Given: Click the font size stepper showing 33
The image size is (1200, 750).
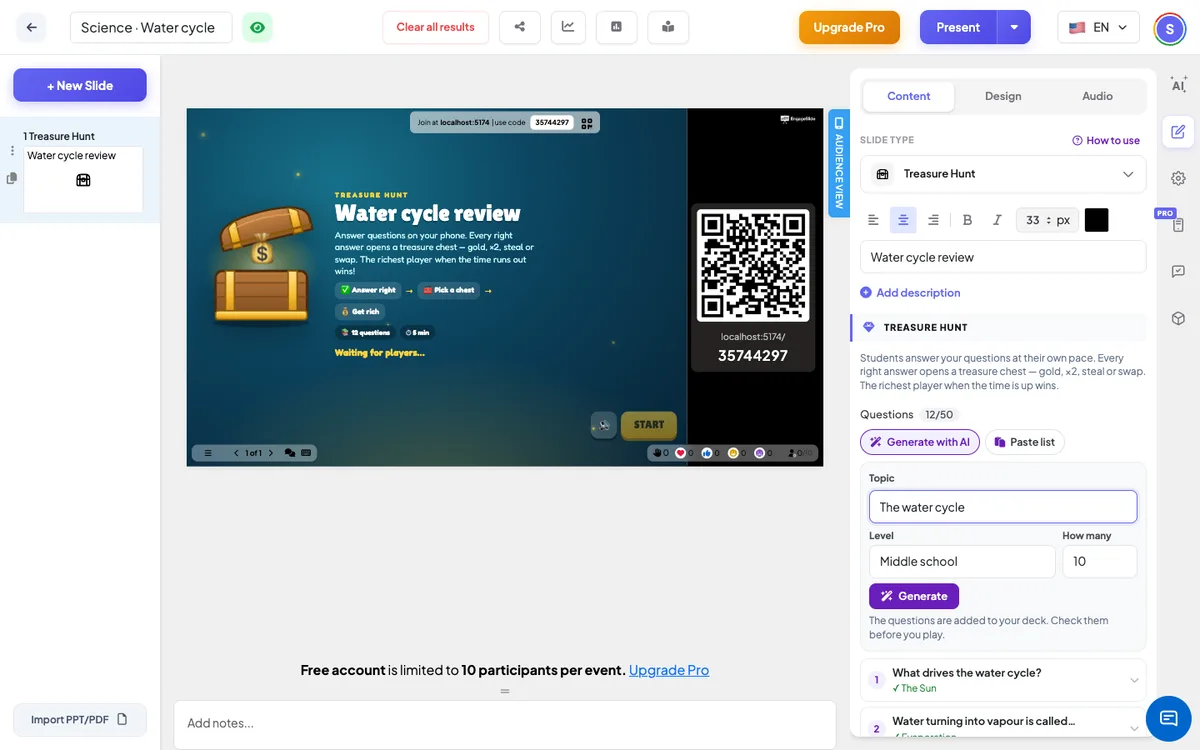Looking at the screenshot, I should (1047, 220).
